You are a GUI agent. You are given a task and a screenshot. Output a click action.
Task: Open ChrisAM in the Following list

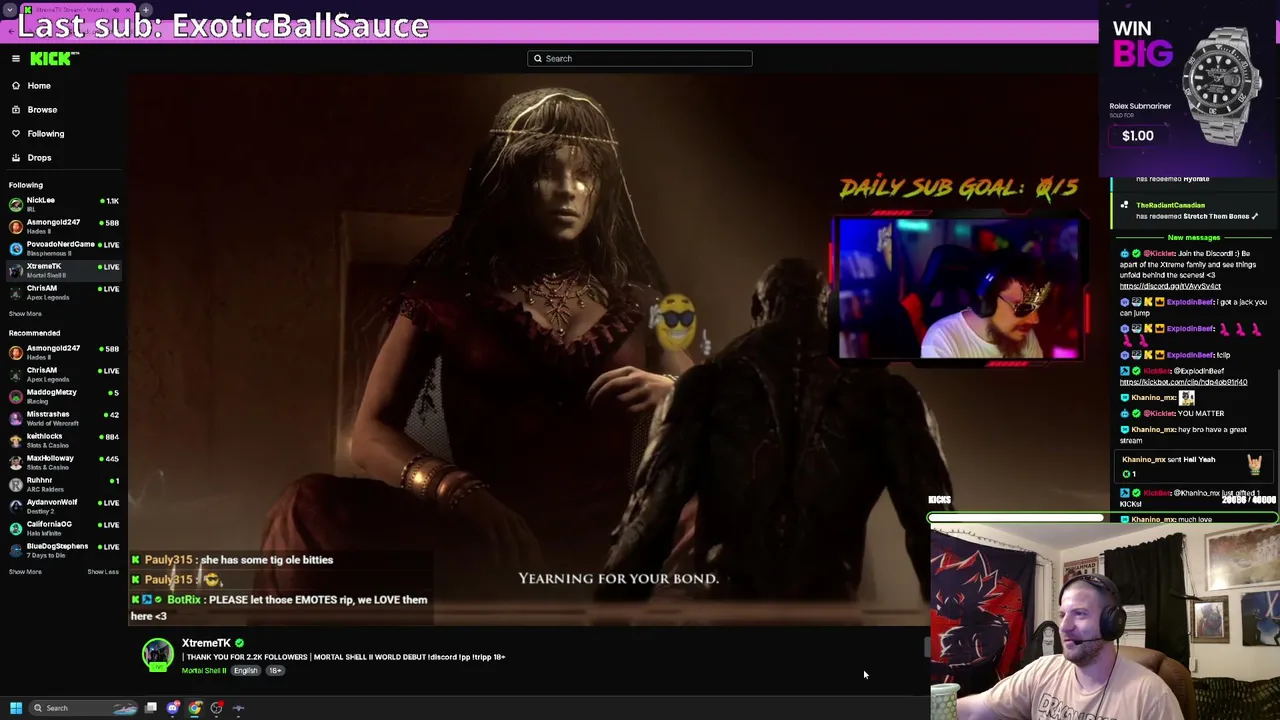point(64,292)
